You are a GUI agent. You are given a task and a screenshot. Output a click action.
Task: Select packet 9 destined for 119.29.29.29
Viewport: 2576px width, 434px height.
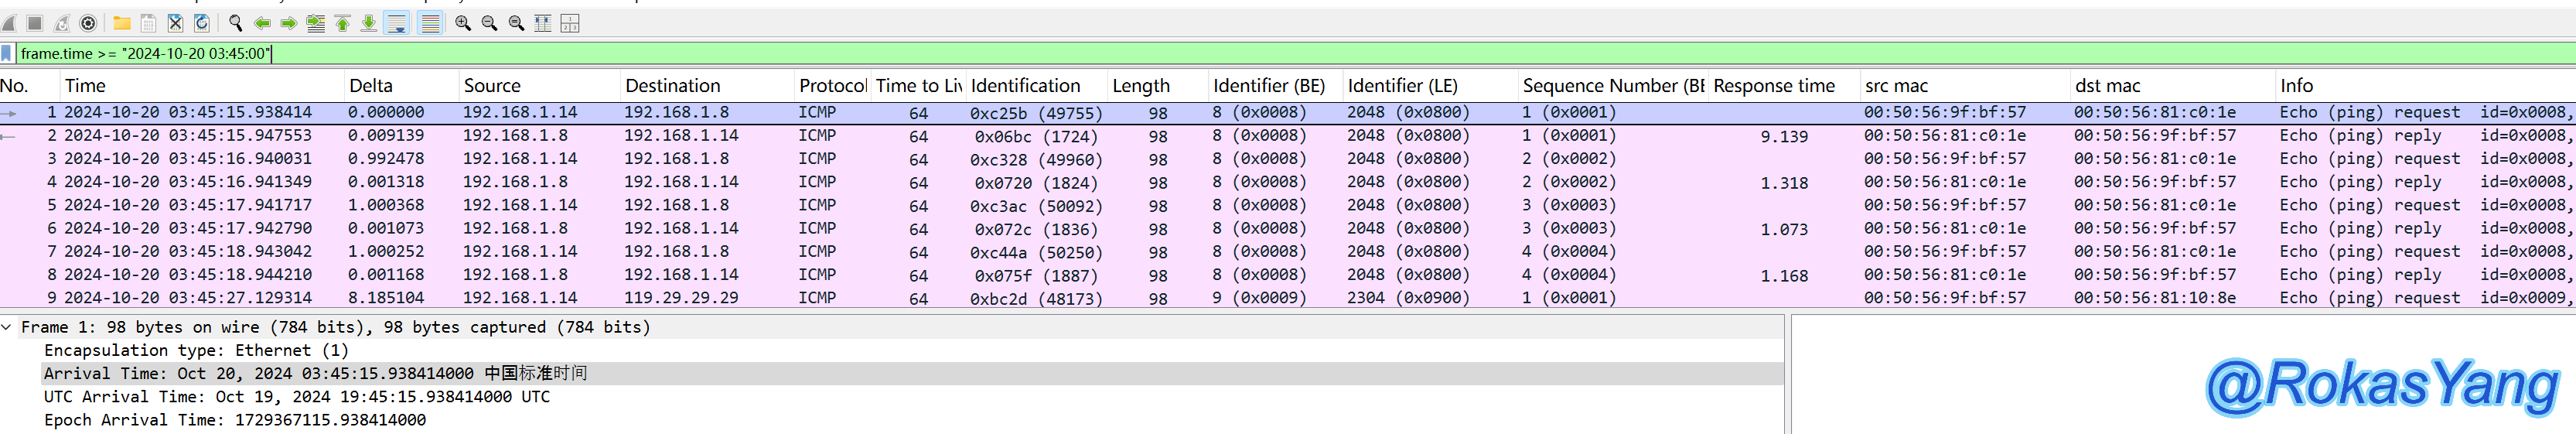coord(681,298)
